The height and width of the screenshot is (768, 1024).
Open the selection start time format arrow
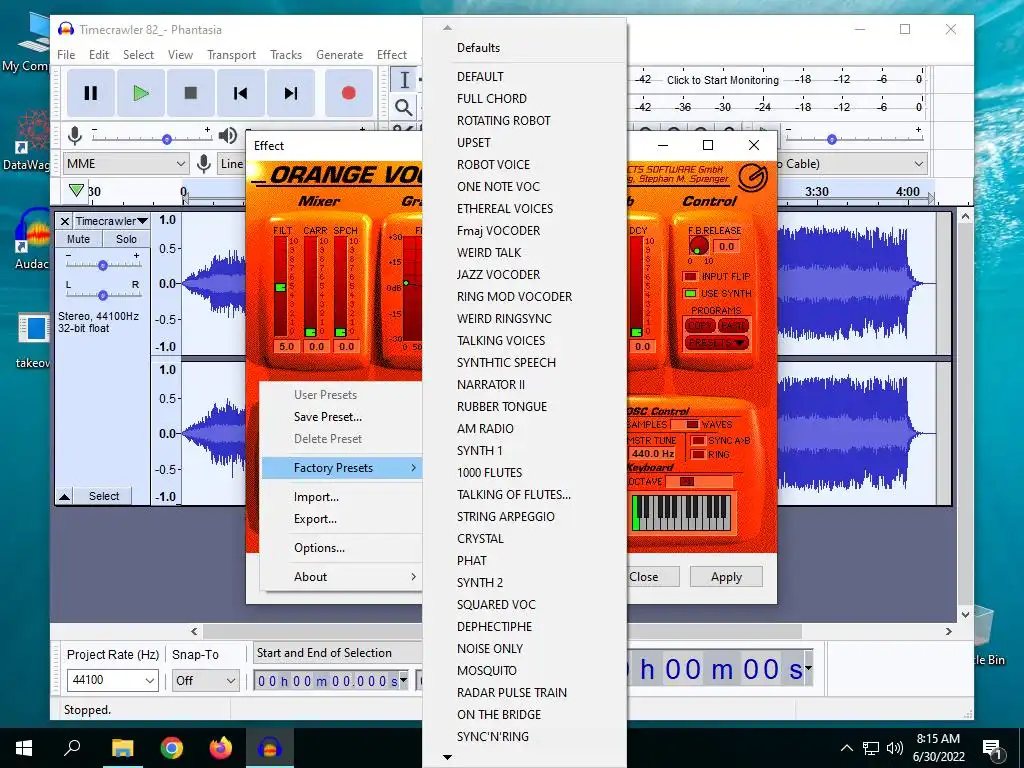pos(404,680)
